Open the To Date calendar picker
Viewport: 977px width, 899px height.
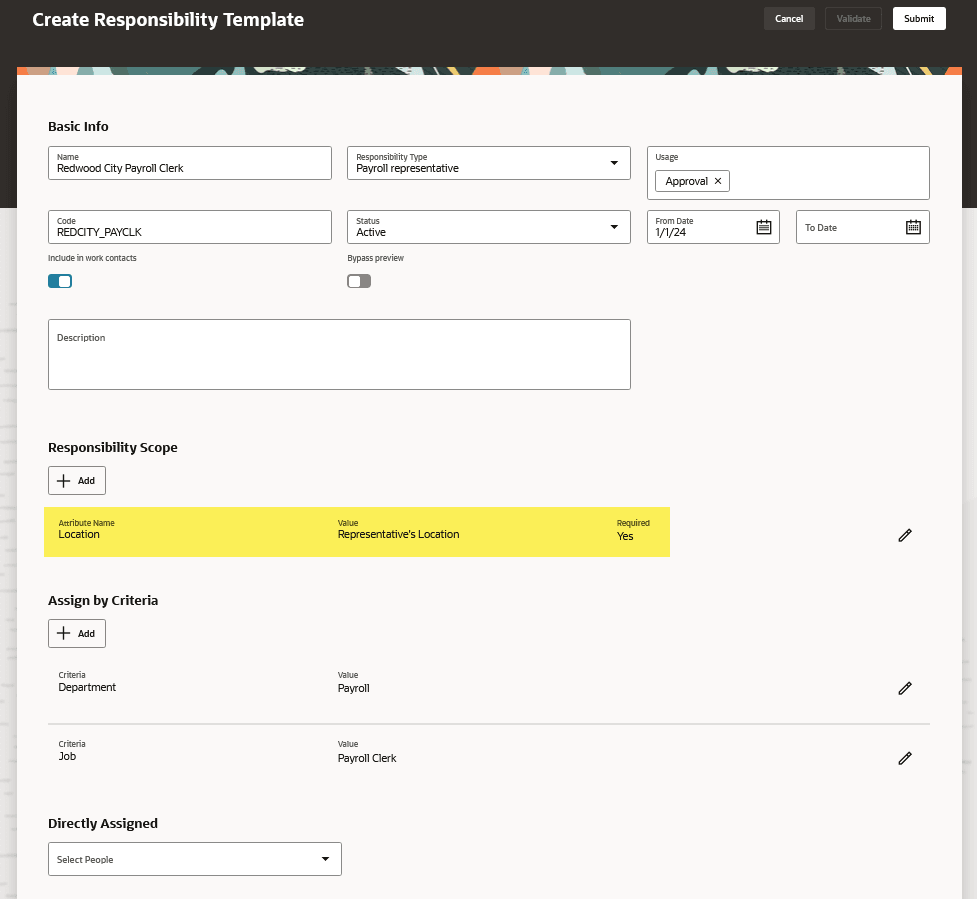click(x=913, y=227)
